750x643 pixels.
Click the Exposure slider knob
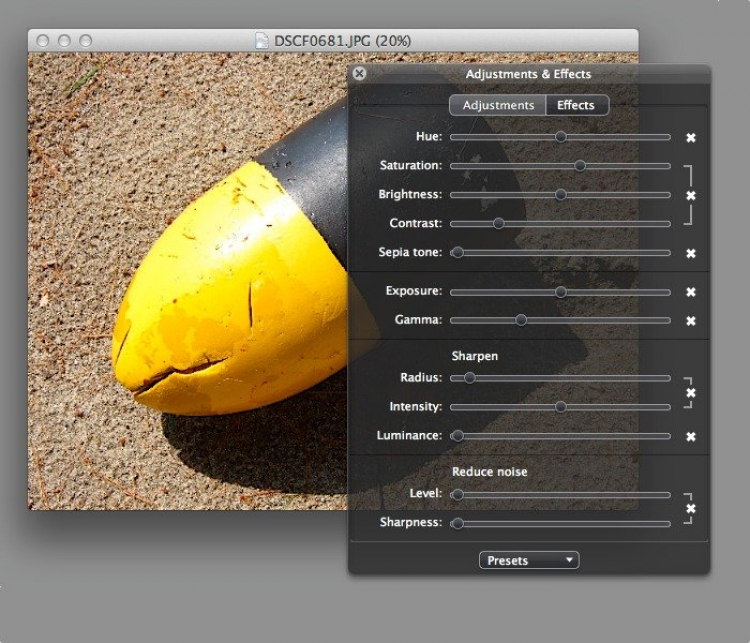pyautogui.click(x=561, y=292)
